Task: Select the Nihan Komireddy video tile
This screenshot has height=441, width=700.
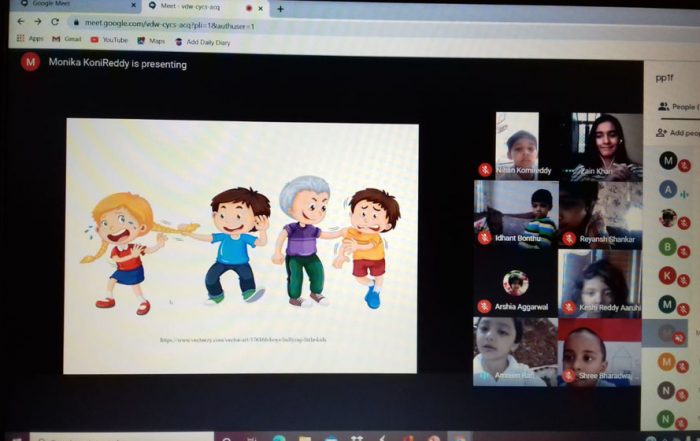Action: pyautogui.click(x=517, y=146)
